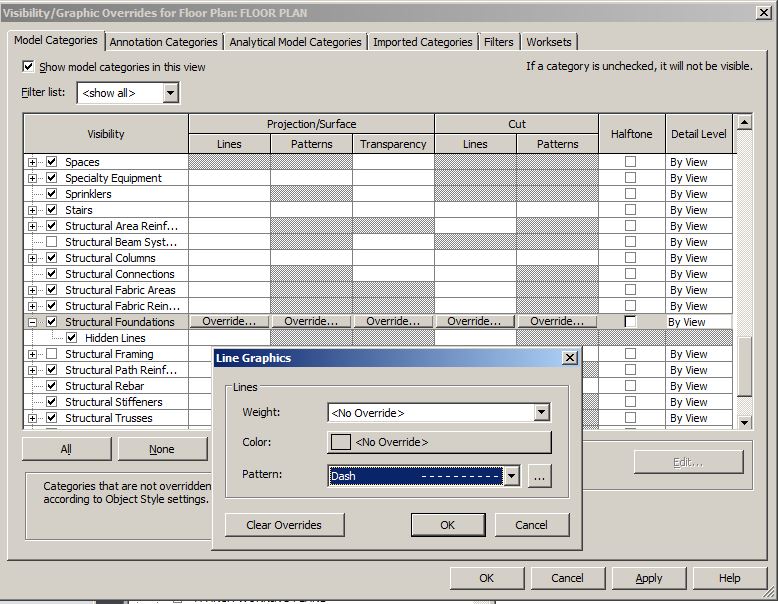Collapse the Structural Foundations tree node
The width and height of the screenshot is (778, 604).
pyautogui.click(x=33, y=322)
